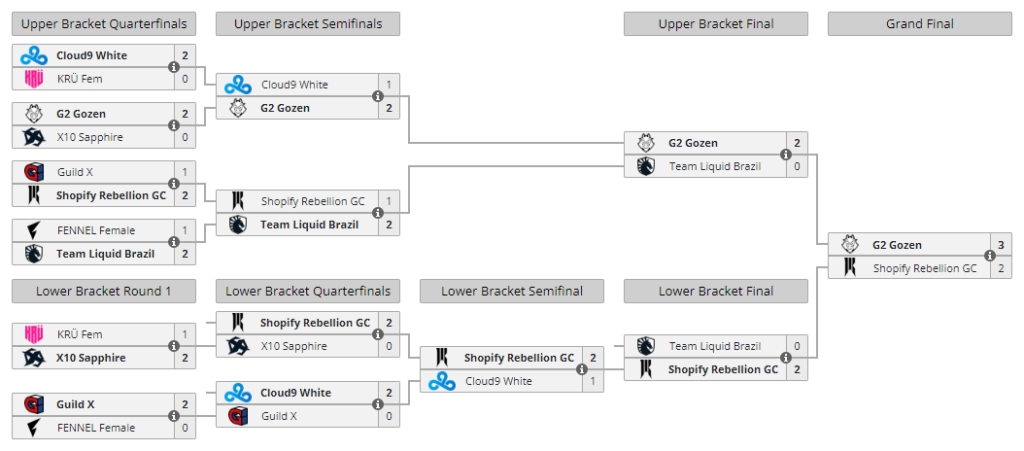This screenshot has width=1024, height=451.
Task: Click the Upper Bracket Semifinals header
Action: point(308,24)
